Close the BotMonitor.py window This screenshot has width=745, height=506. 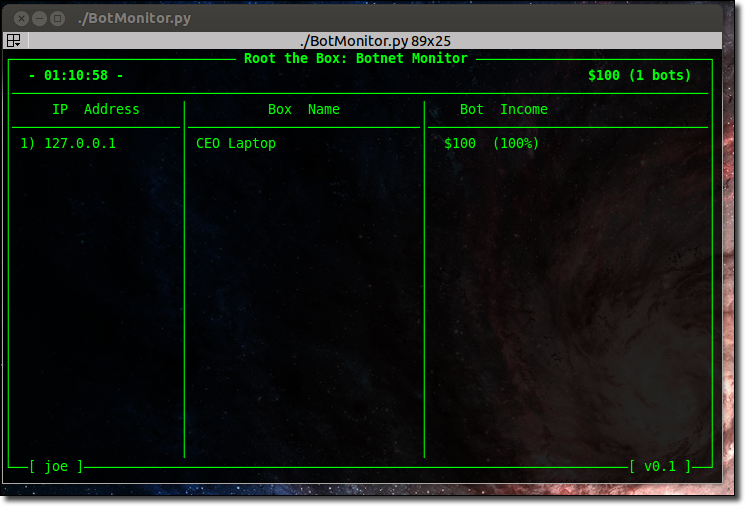(21, 19)
